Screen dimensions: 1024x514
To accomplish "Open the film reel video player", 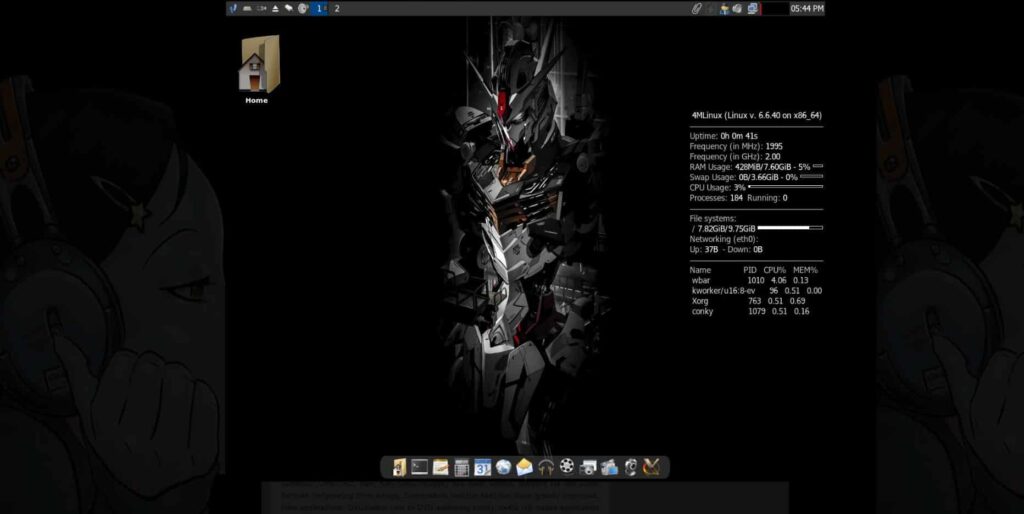I will 567,467.
